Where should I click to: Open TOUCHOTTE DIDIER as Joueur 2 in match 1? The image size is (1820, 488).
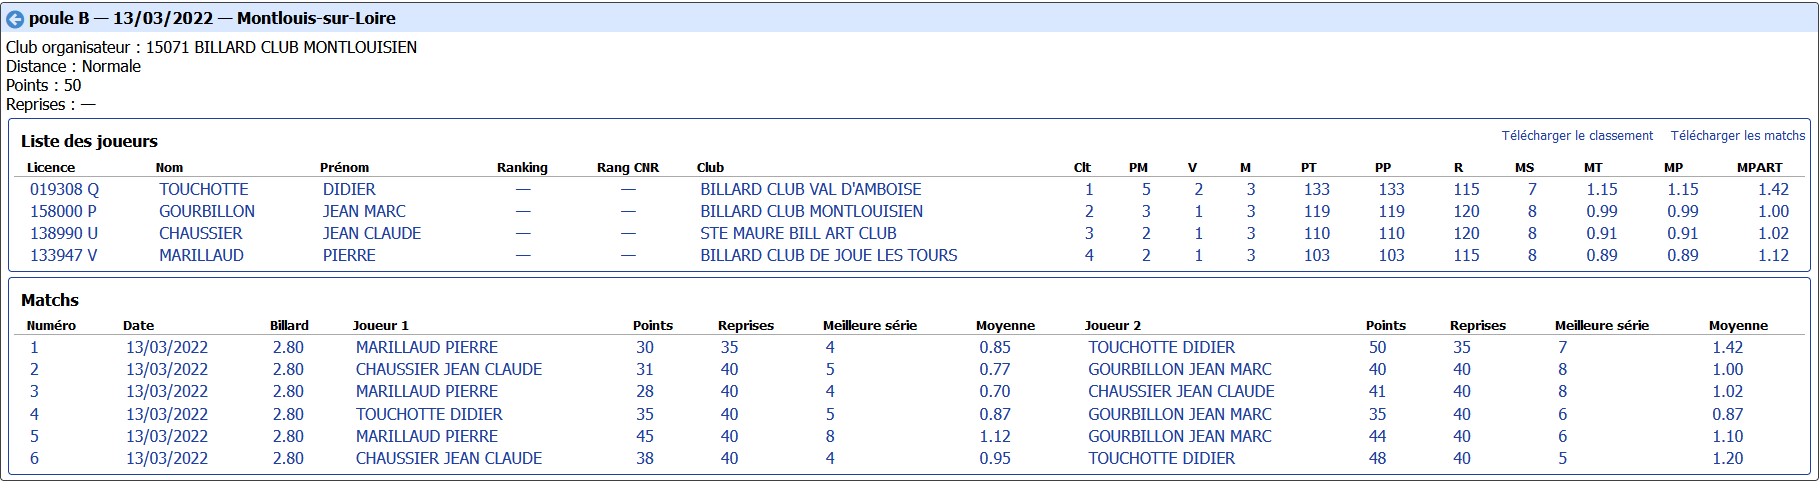(1161, 347)
